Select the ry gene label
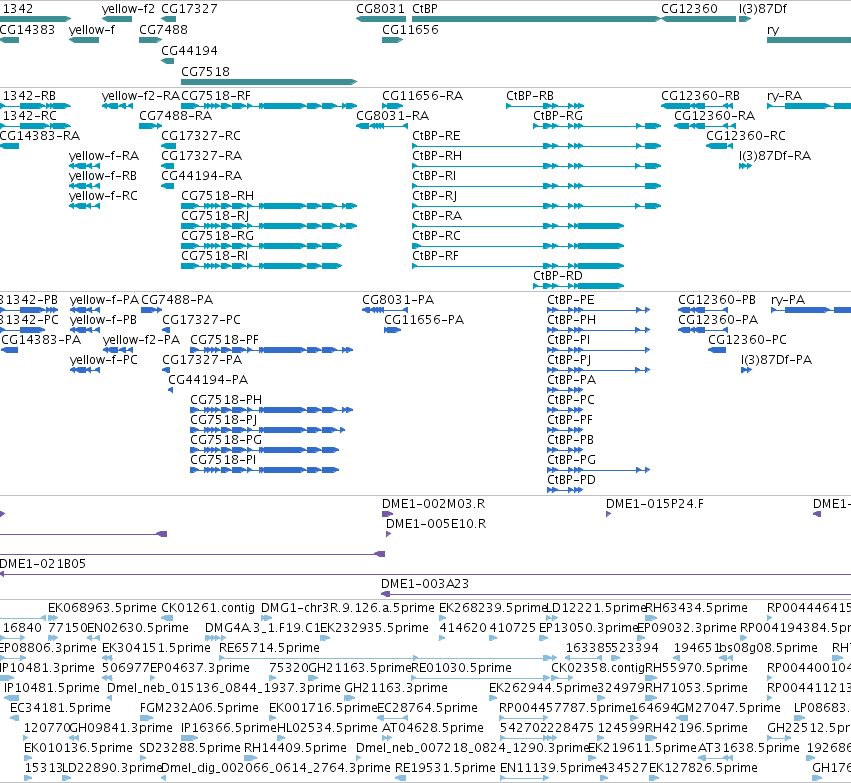 [773, 30]
